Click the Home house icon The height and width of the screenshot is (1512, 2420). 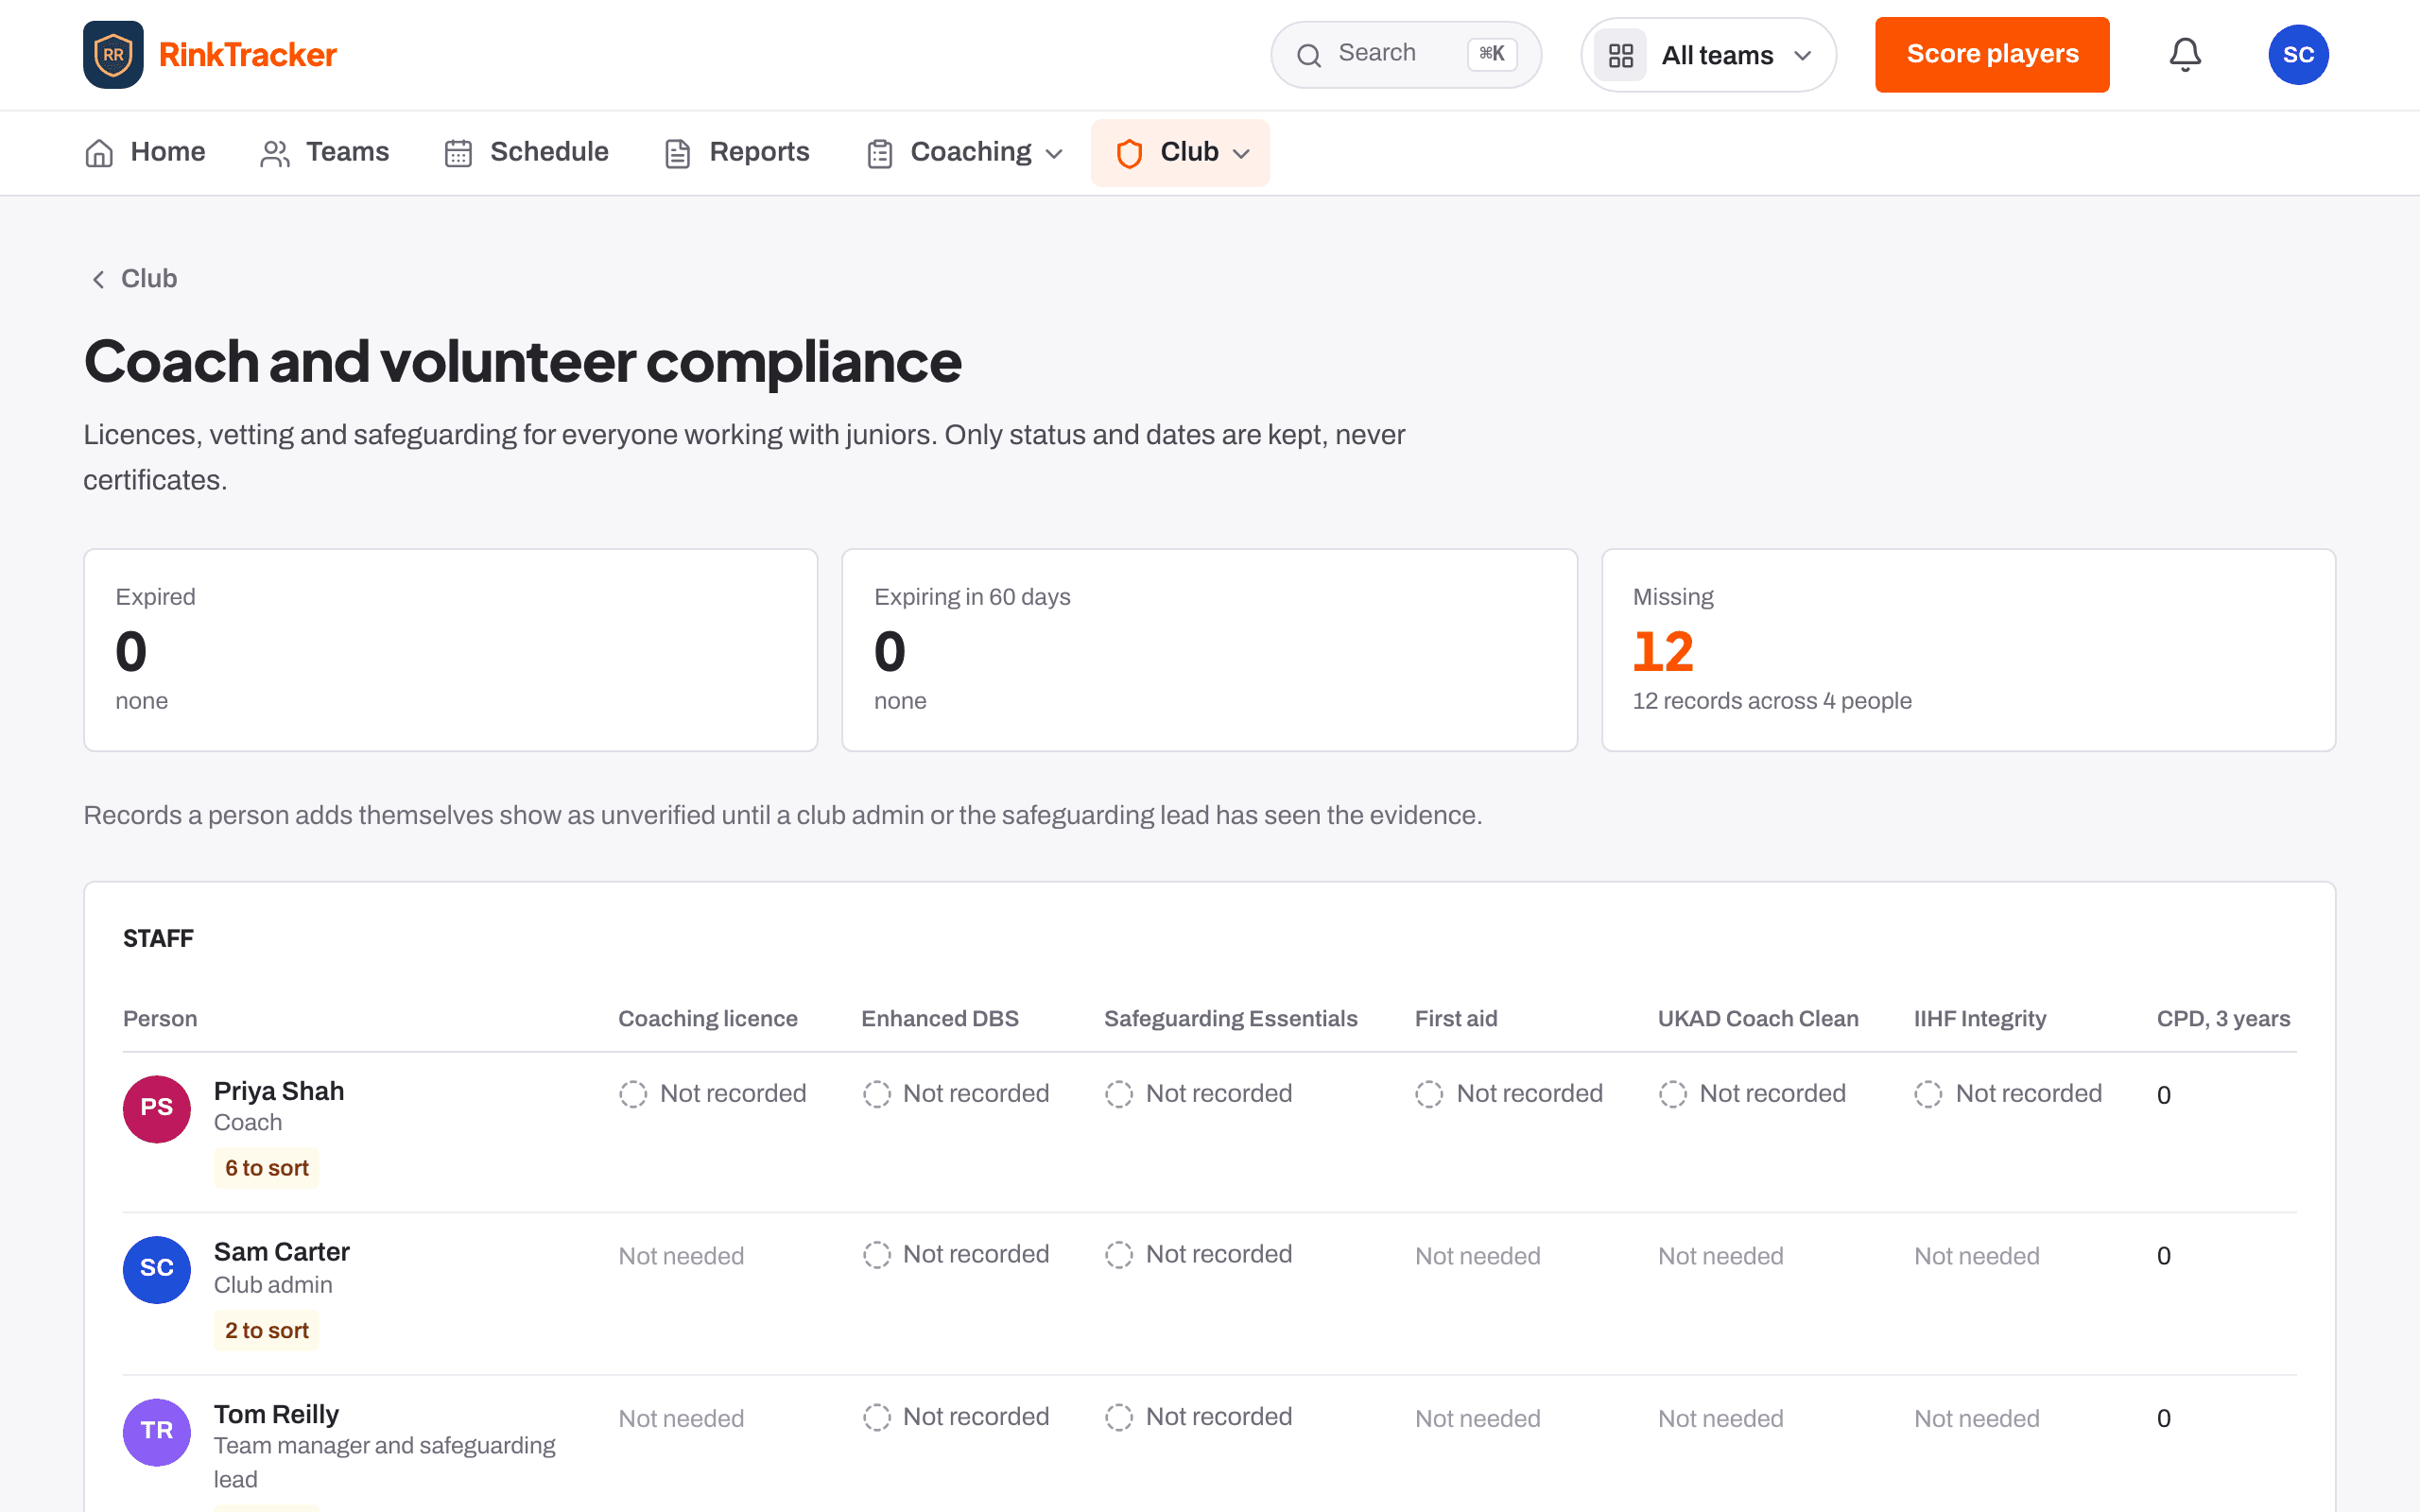(x=99, y=153)
